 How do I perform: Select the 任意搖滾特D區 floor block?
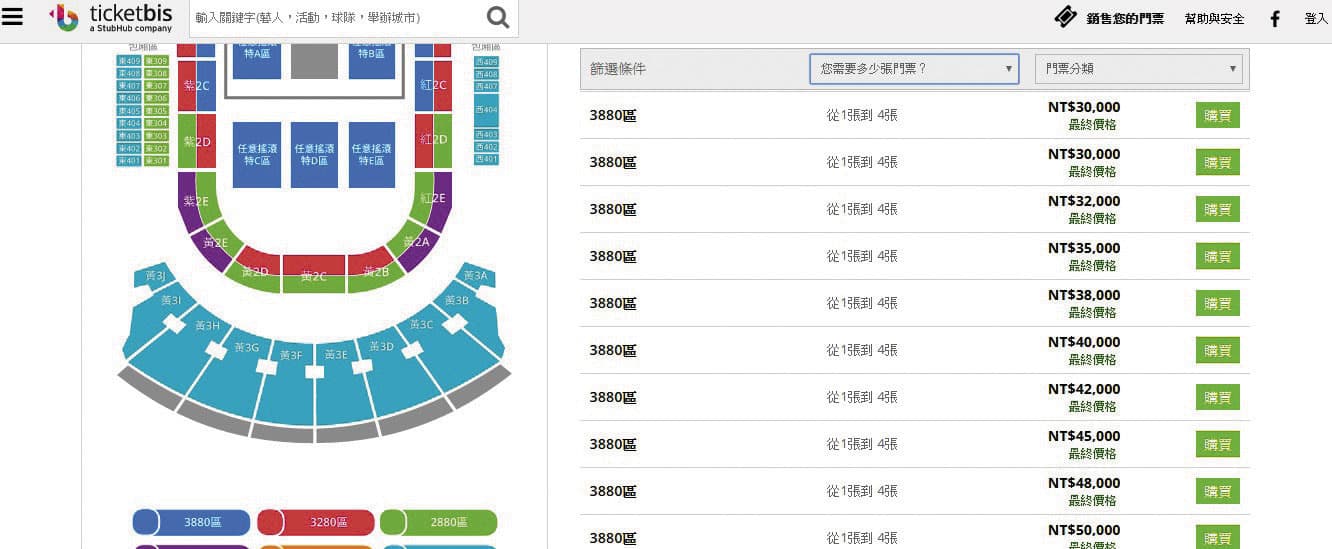tap(314, 154)
